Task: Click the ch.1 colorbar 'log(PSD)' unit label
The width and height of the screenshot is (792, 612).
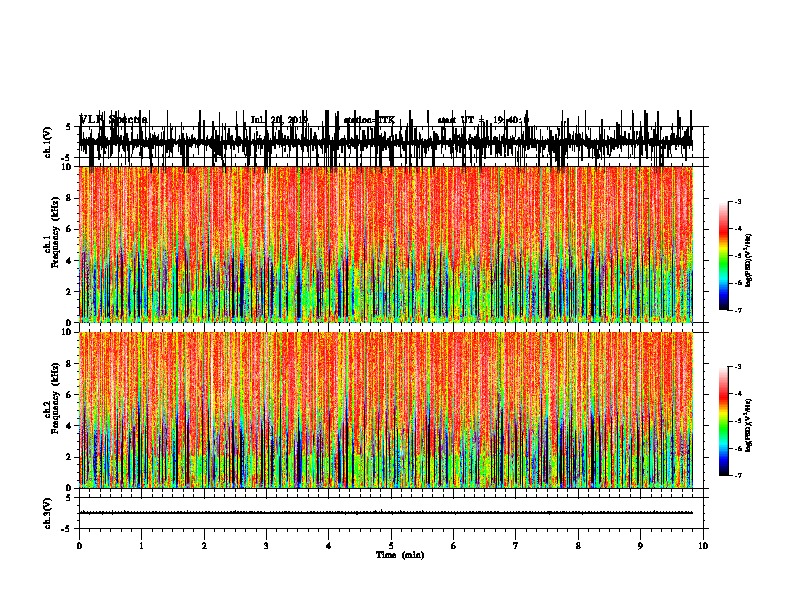Action: pyautogui.click(x=749, y=260)
